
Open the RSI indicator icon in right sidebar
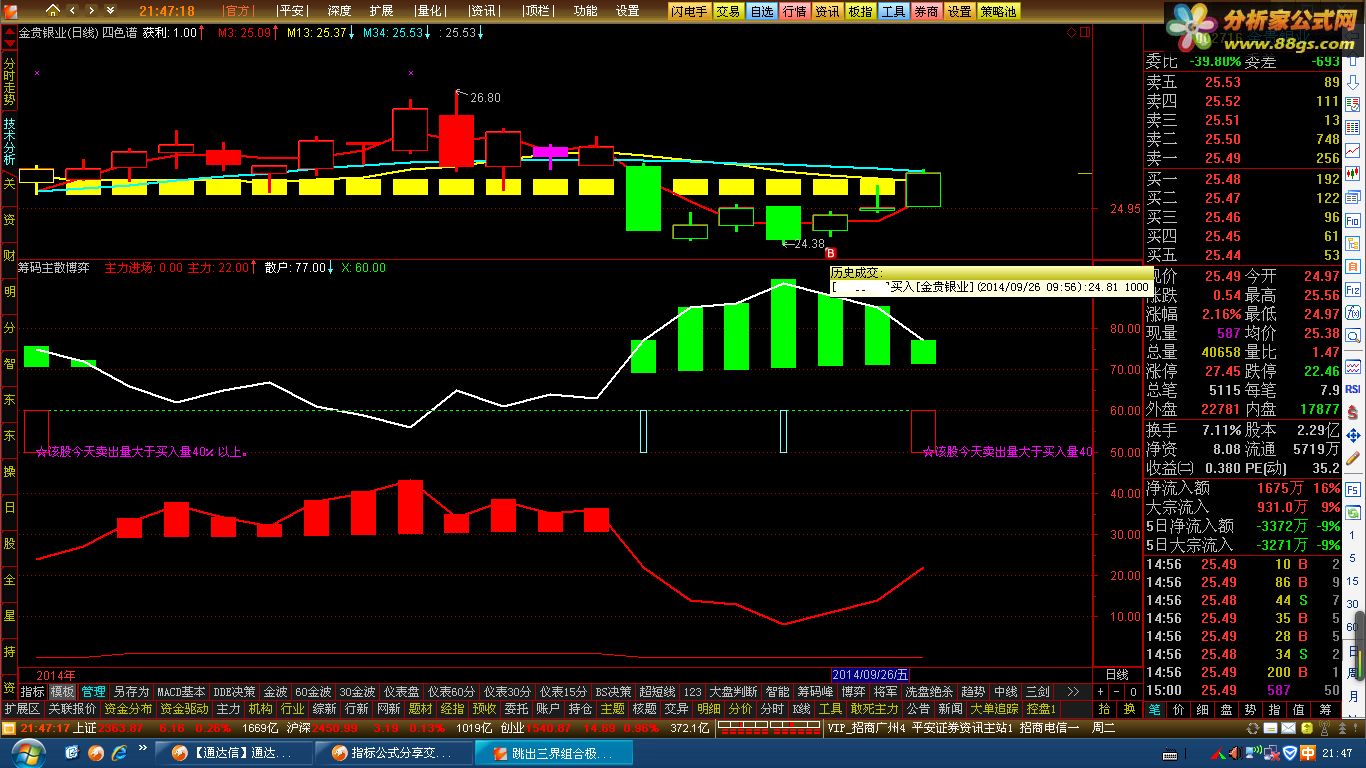pyautogui.click(x=1354, y=389)
